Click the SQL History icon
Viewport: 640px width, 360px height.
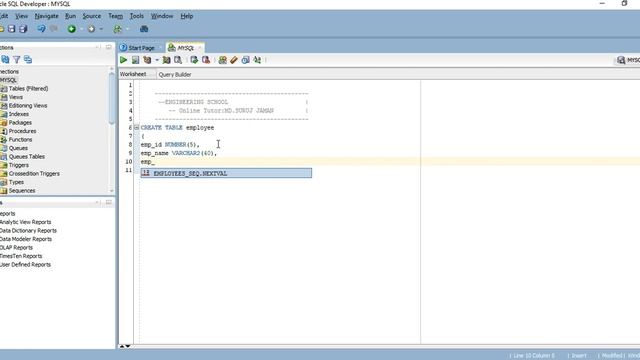coord(245,60)
